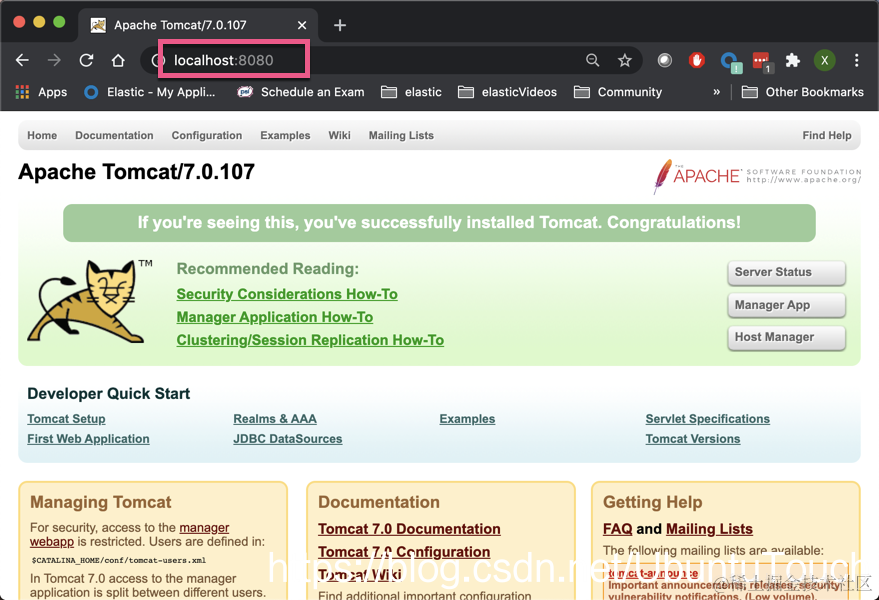
Task: Open the FAQ link under Getting Help
Action: pyautogui.click(x=618, y=529)
